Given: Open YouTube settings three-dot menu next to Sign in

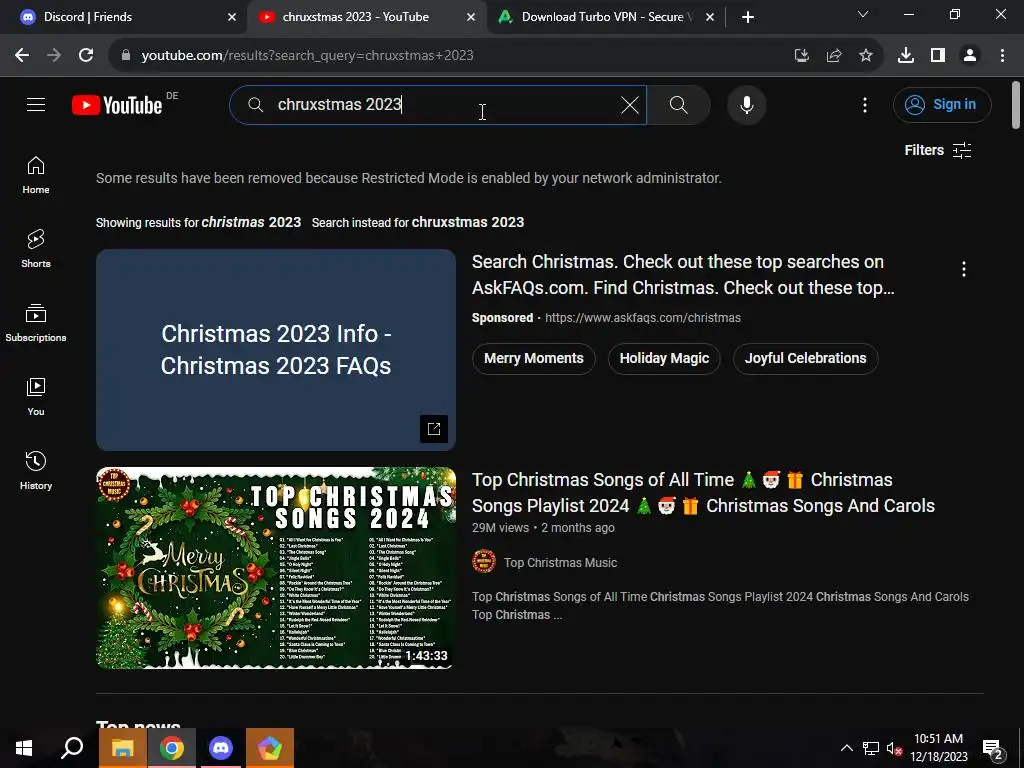Looking at the screenshot, I should click(x=865, y=104).
